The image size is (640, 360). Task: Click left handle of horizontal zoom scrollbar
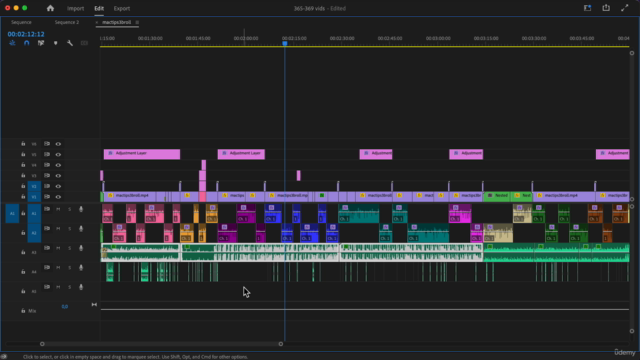click(42, 344)
